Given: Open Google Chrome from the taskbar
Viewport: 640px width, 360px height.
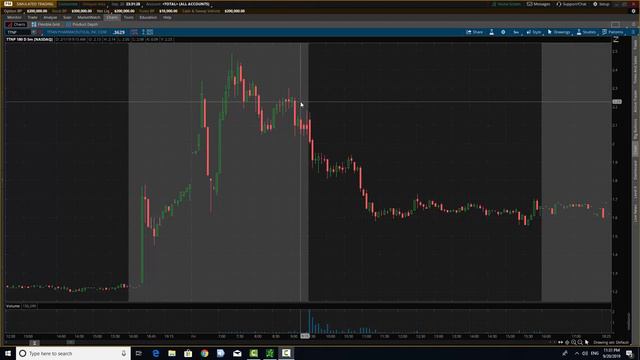Looking at the screenshot, I should (x=204, y=353).
